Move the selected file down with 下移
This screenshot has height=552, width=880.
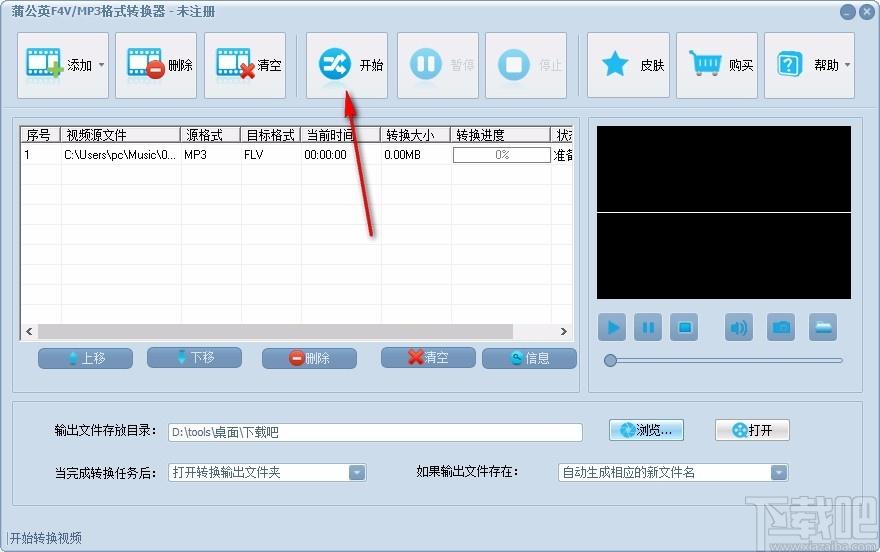pyautogui.click(x=195, y=357)
